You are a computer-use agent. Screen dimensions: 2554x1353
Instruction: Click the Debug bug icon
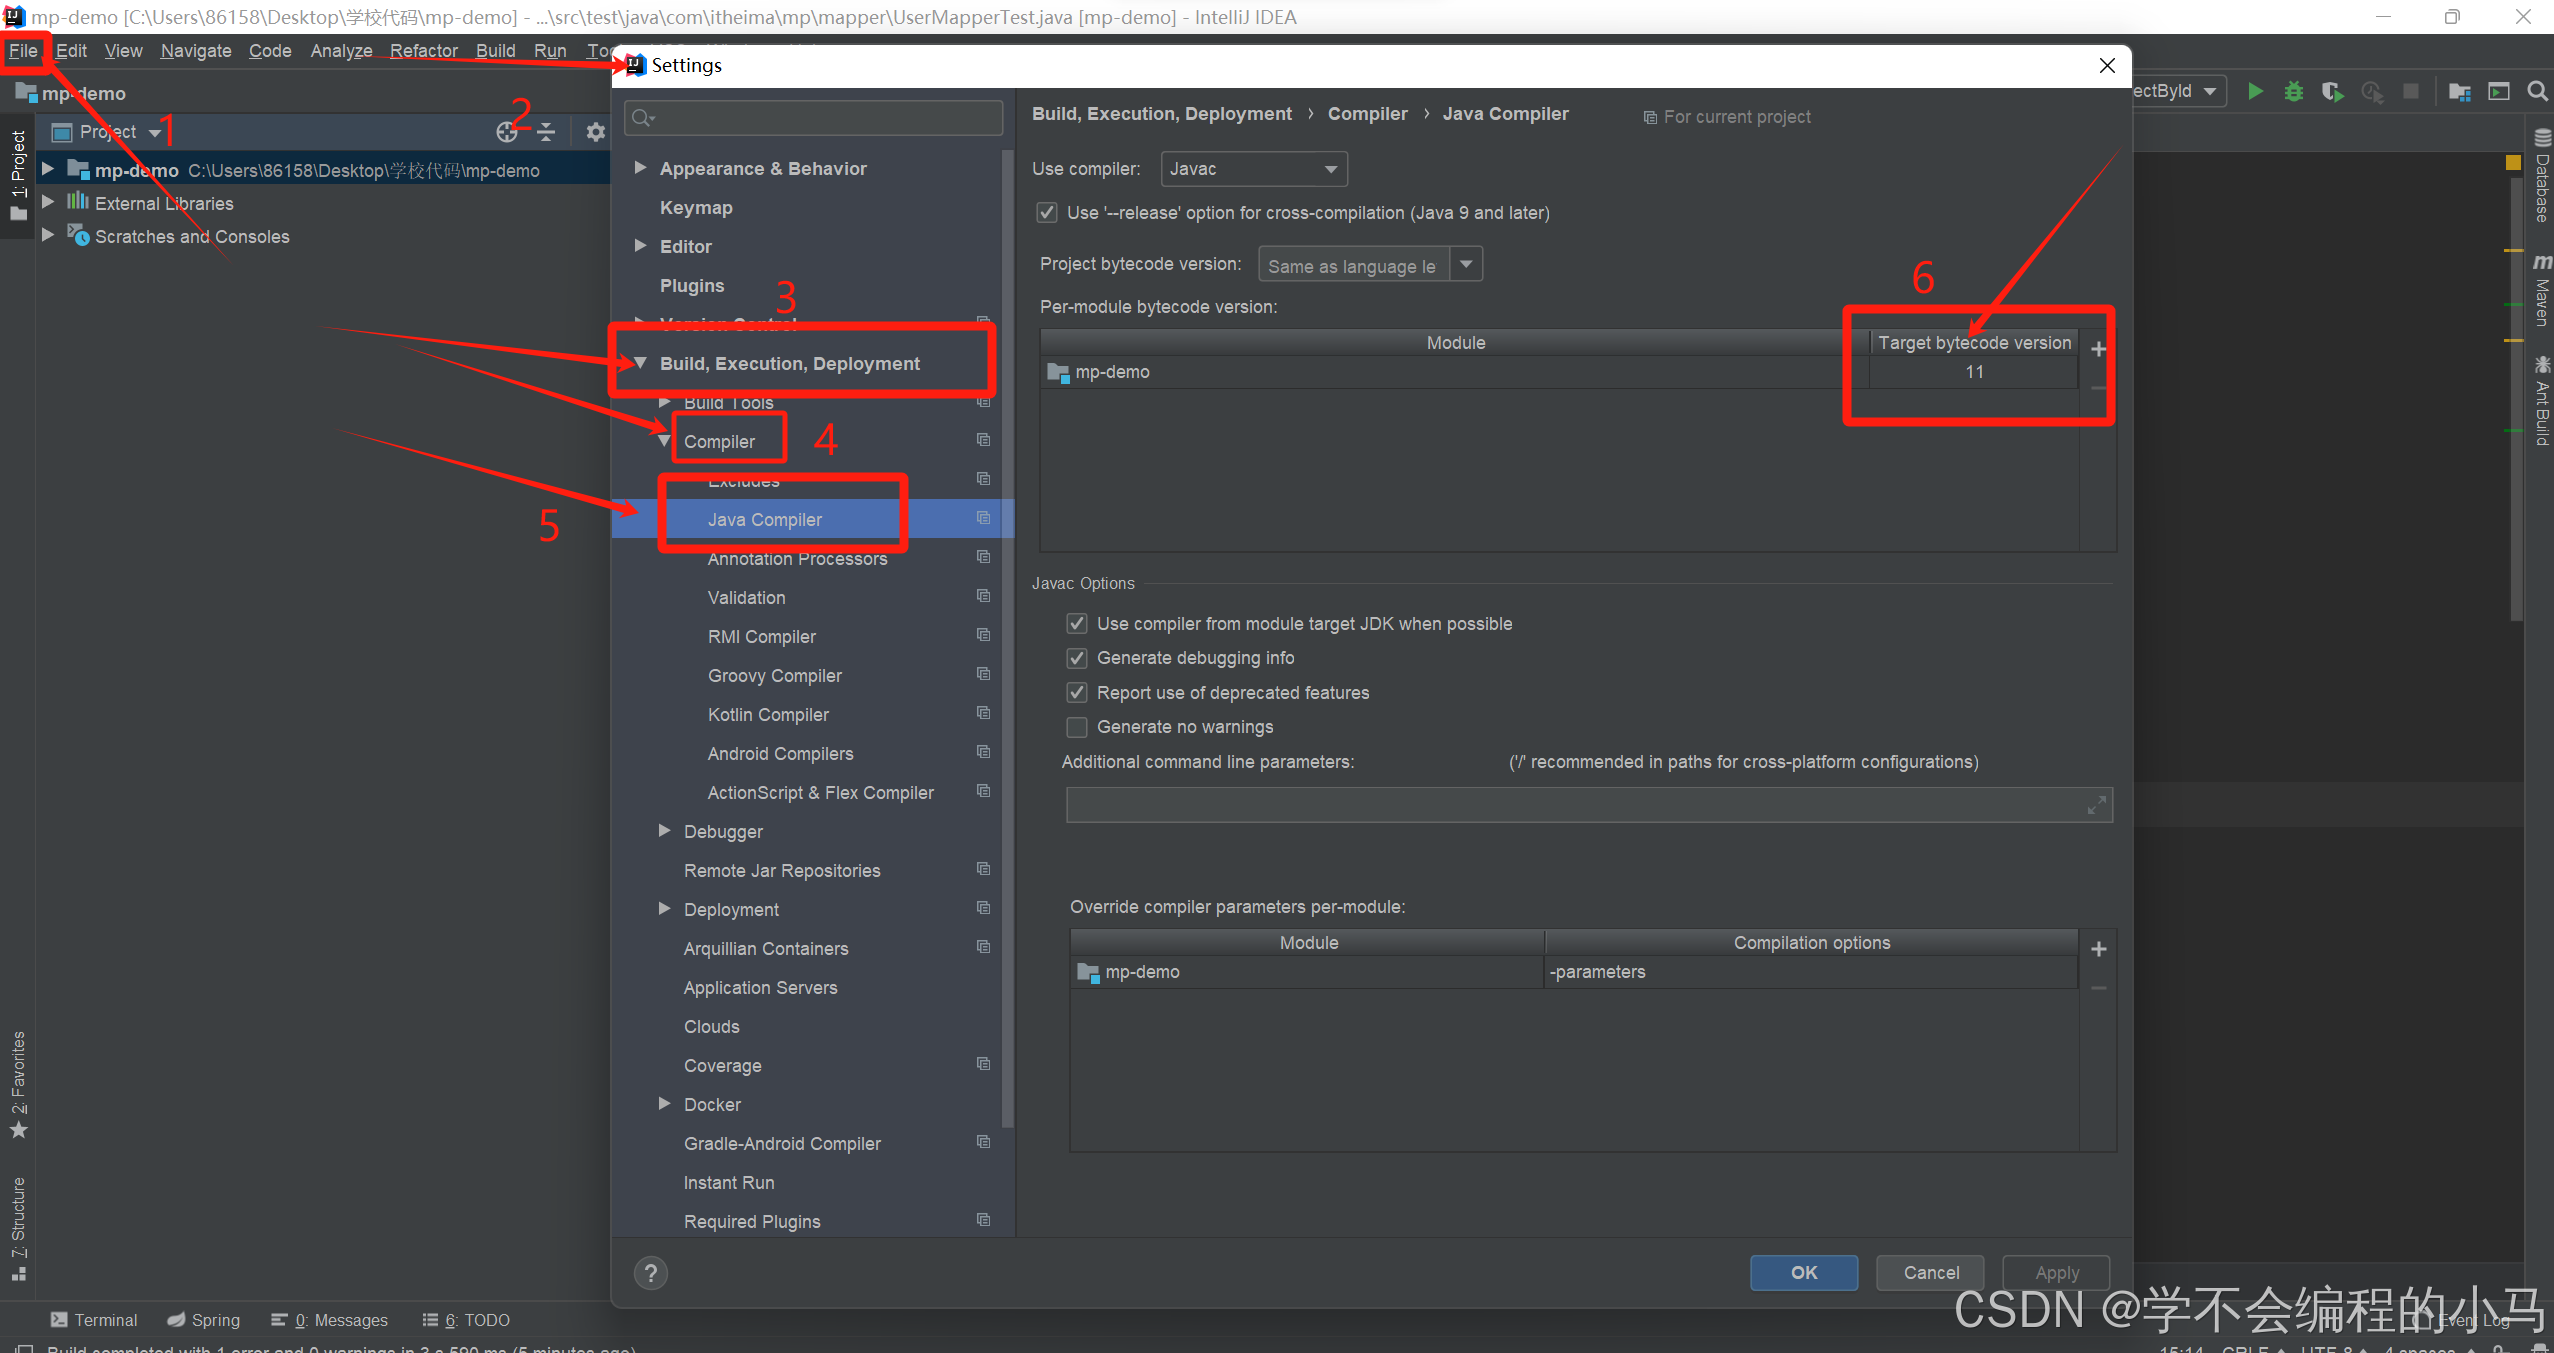tap(2294, 91)
